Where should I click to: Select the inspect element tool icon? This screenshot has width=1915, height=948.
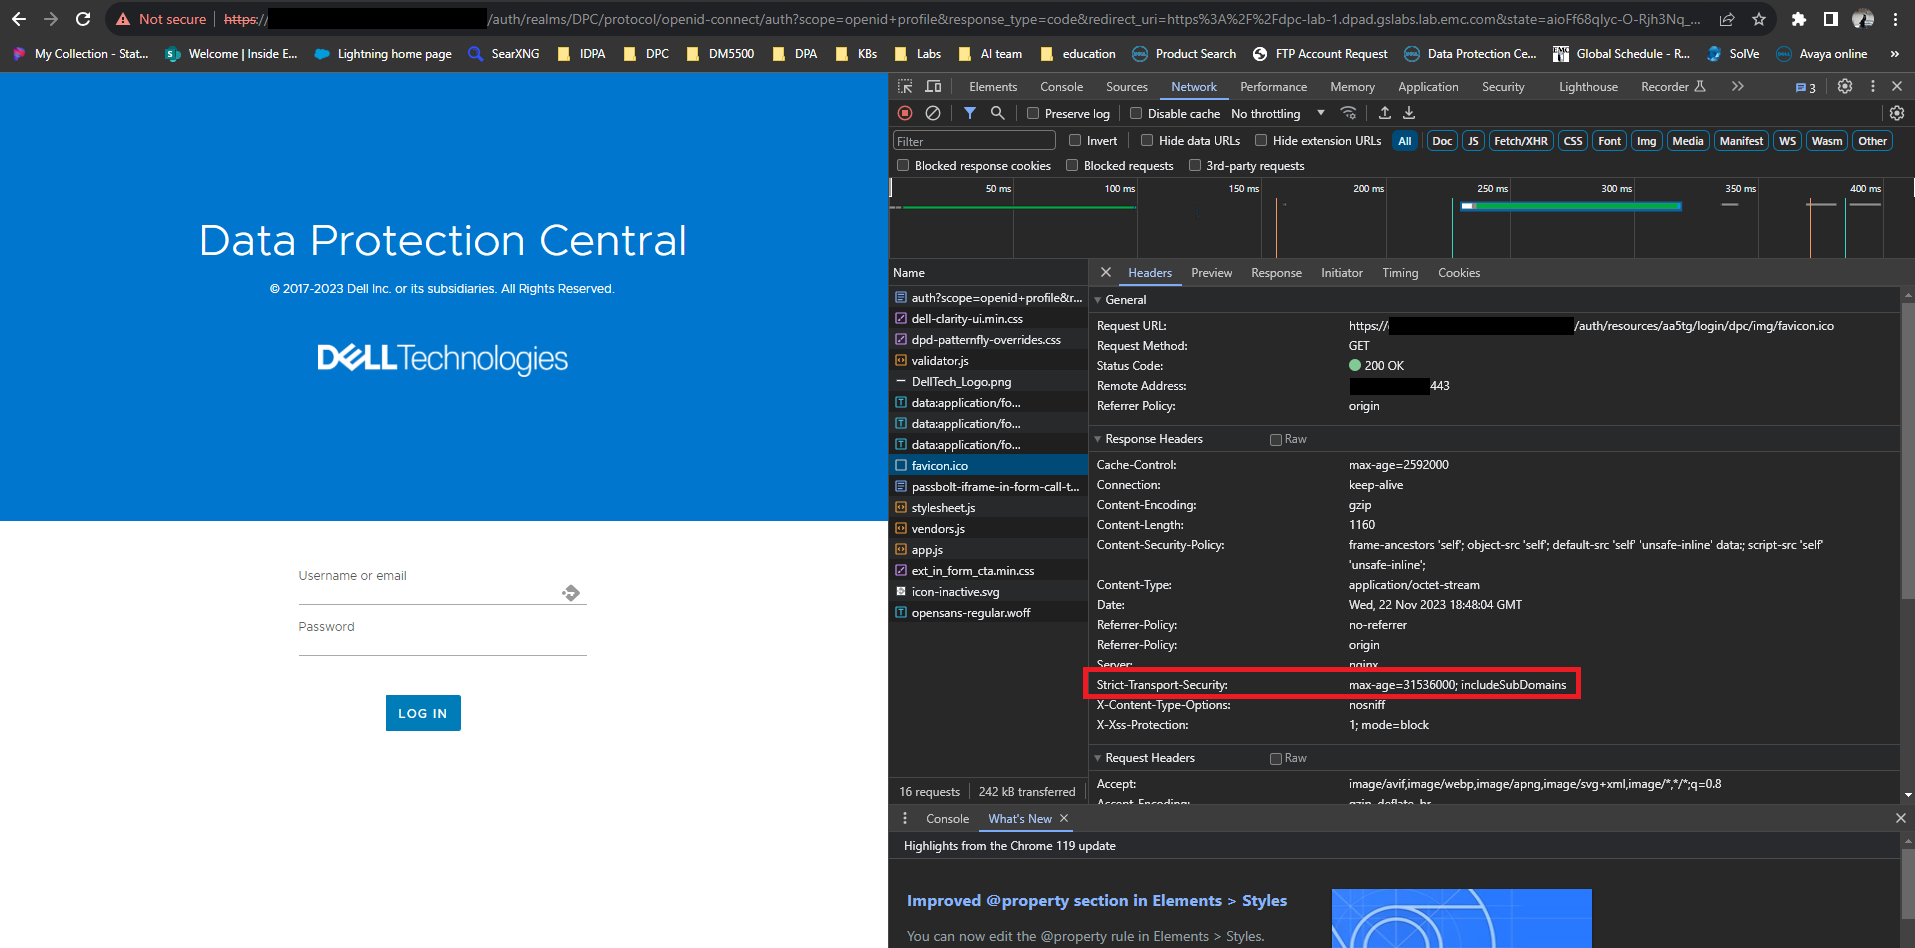click(903, 87)
